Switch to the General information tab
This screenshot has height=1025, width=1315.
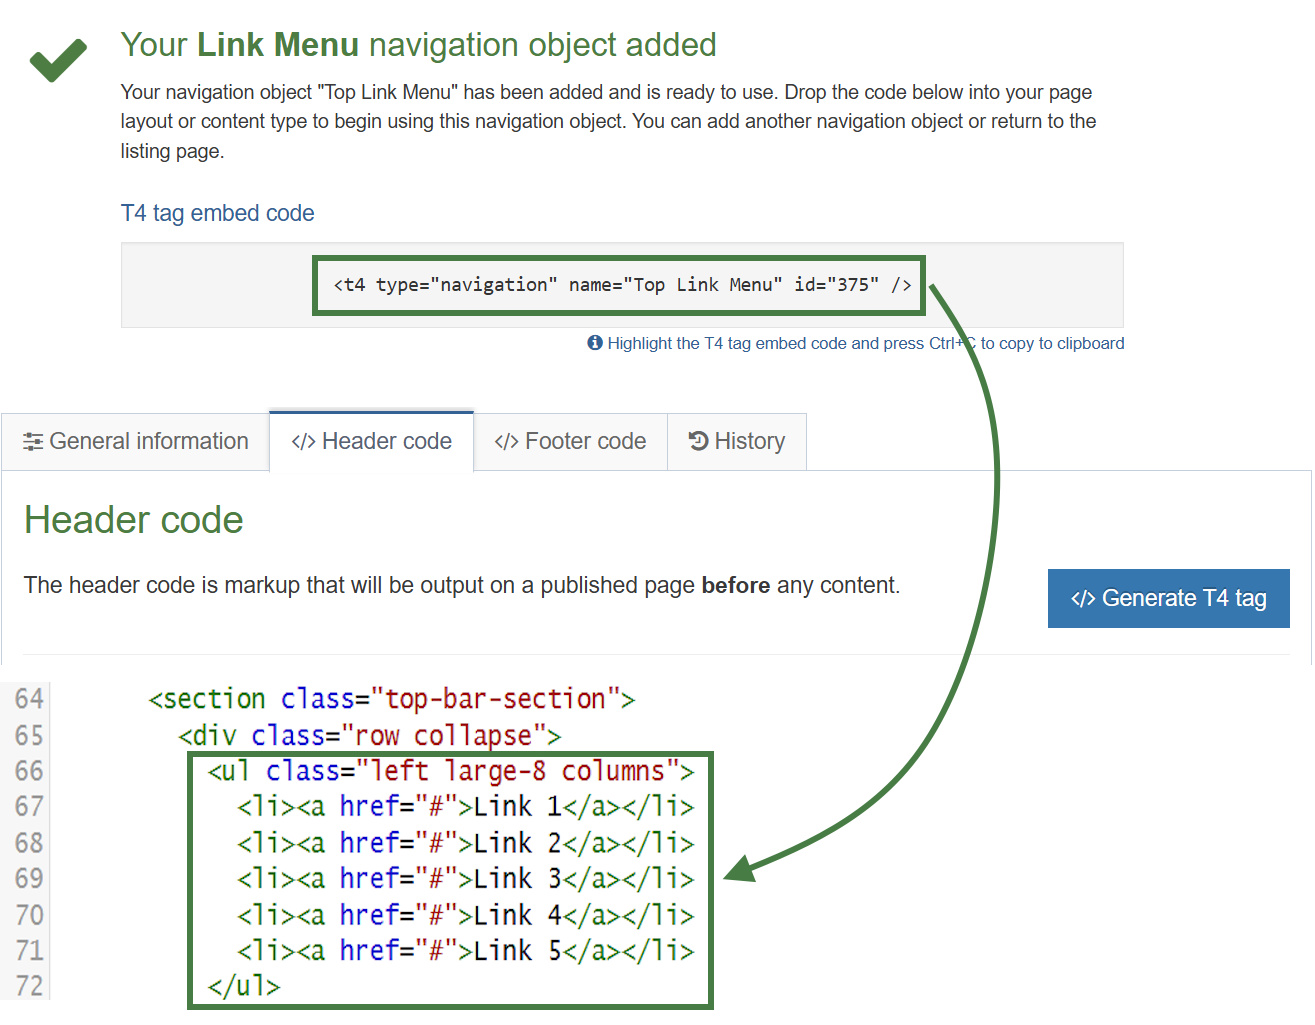click(149, 441)
